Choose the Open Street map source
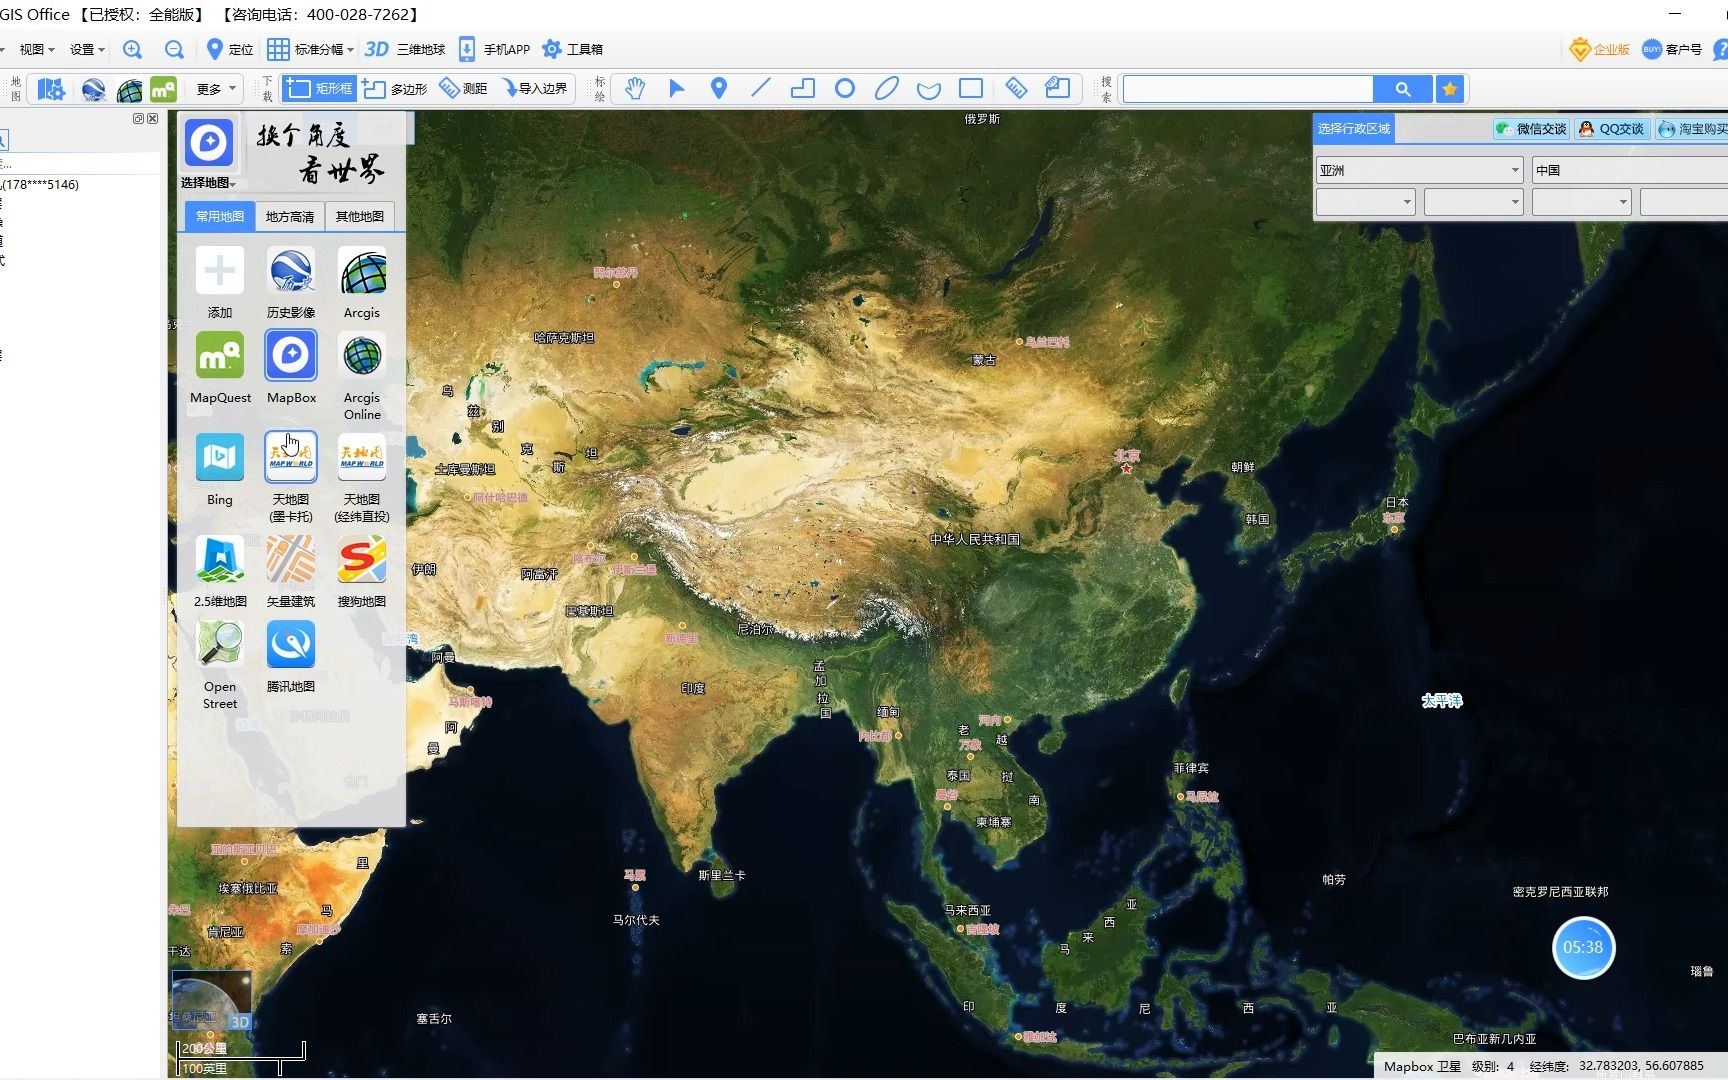The image size is (1728, 1080). pyautogui.click(x=220, y=665)
